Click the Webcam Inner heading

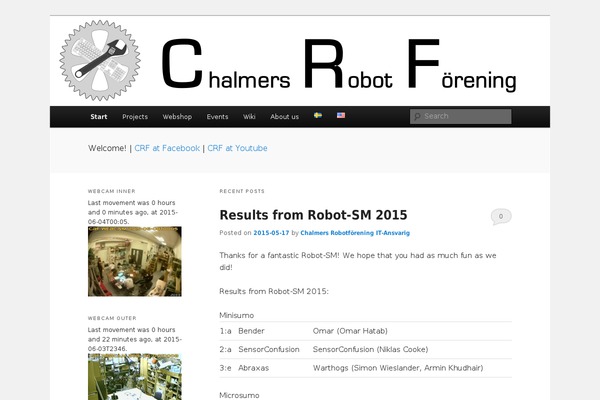111,191
